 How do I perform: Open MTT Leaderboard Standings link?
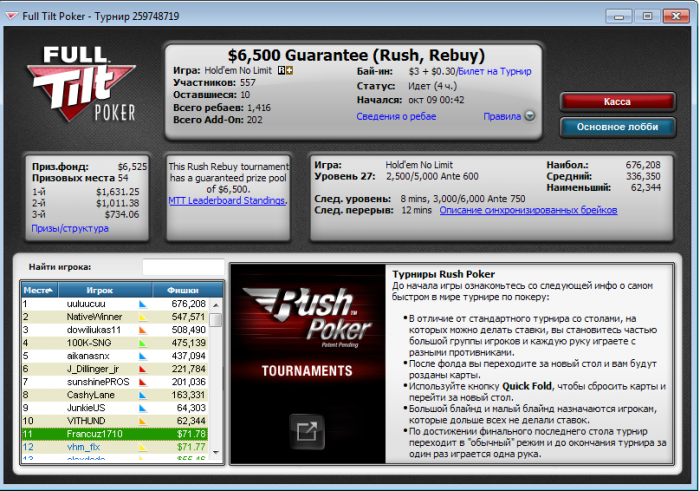point(226,201)
